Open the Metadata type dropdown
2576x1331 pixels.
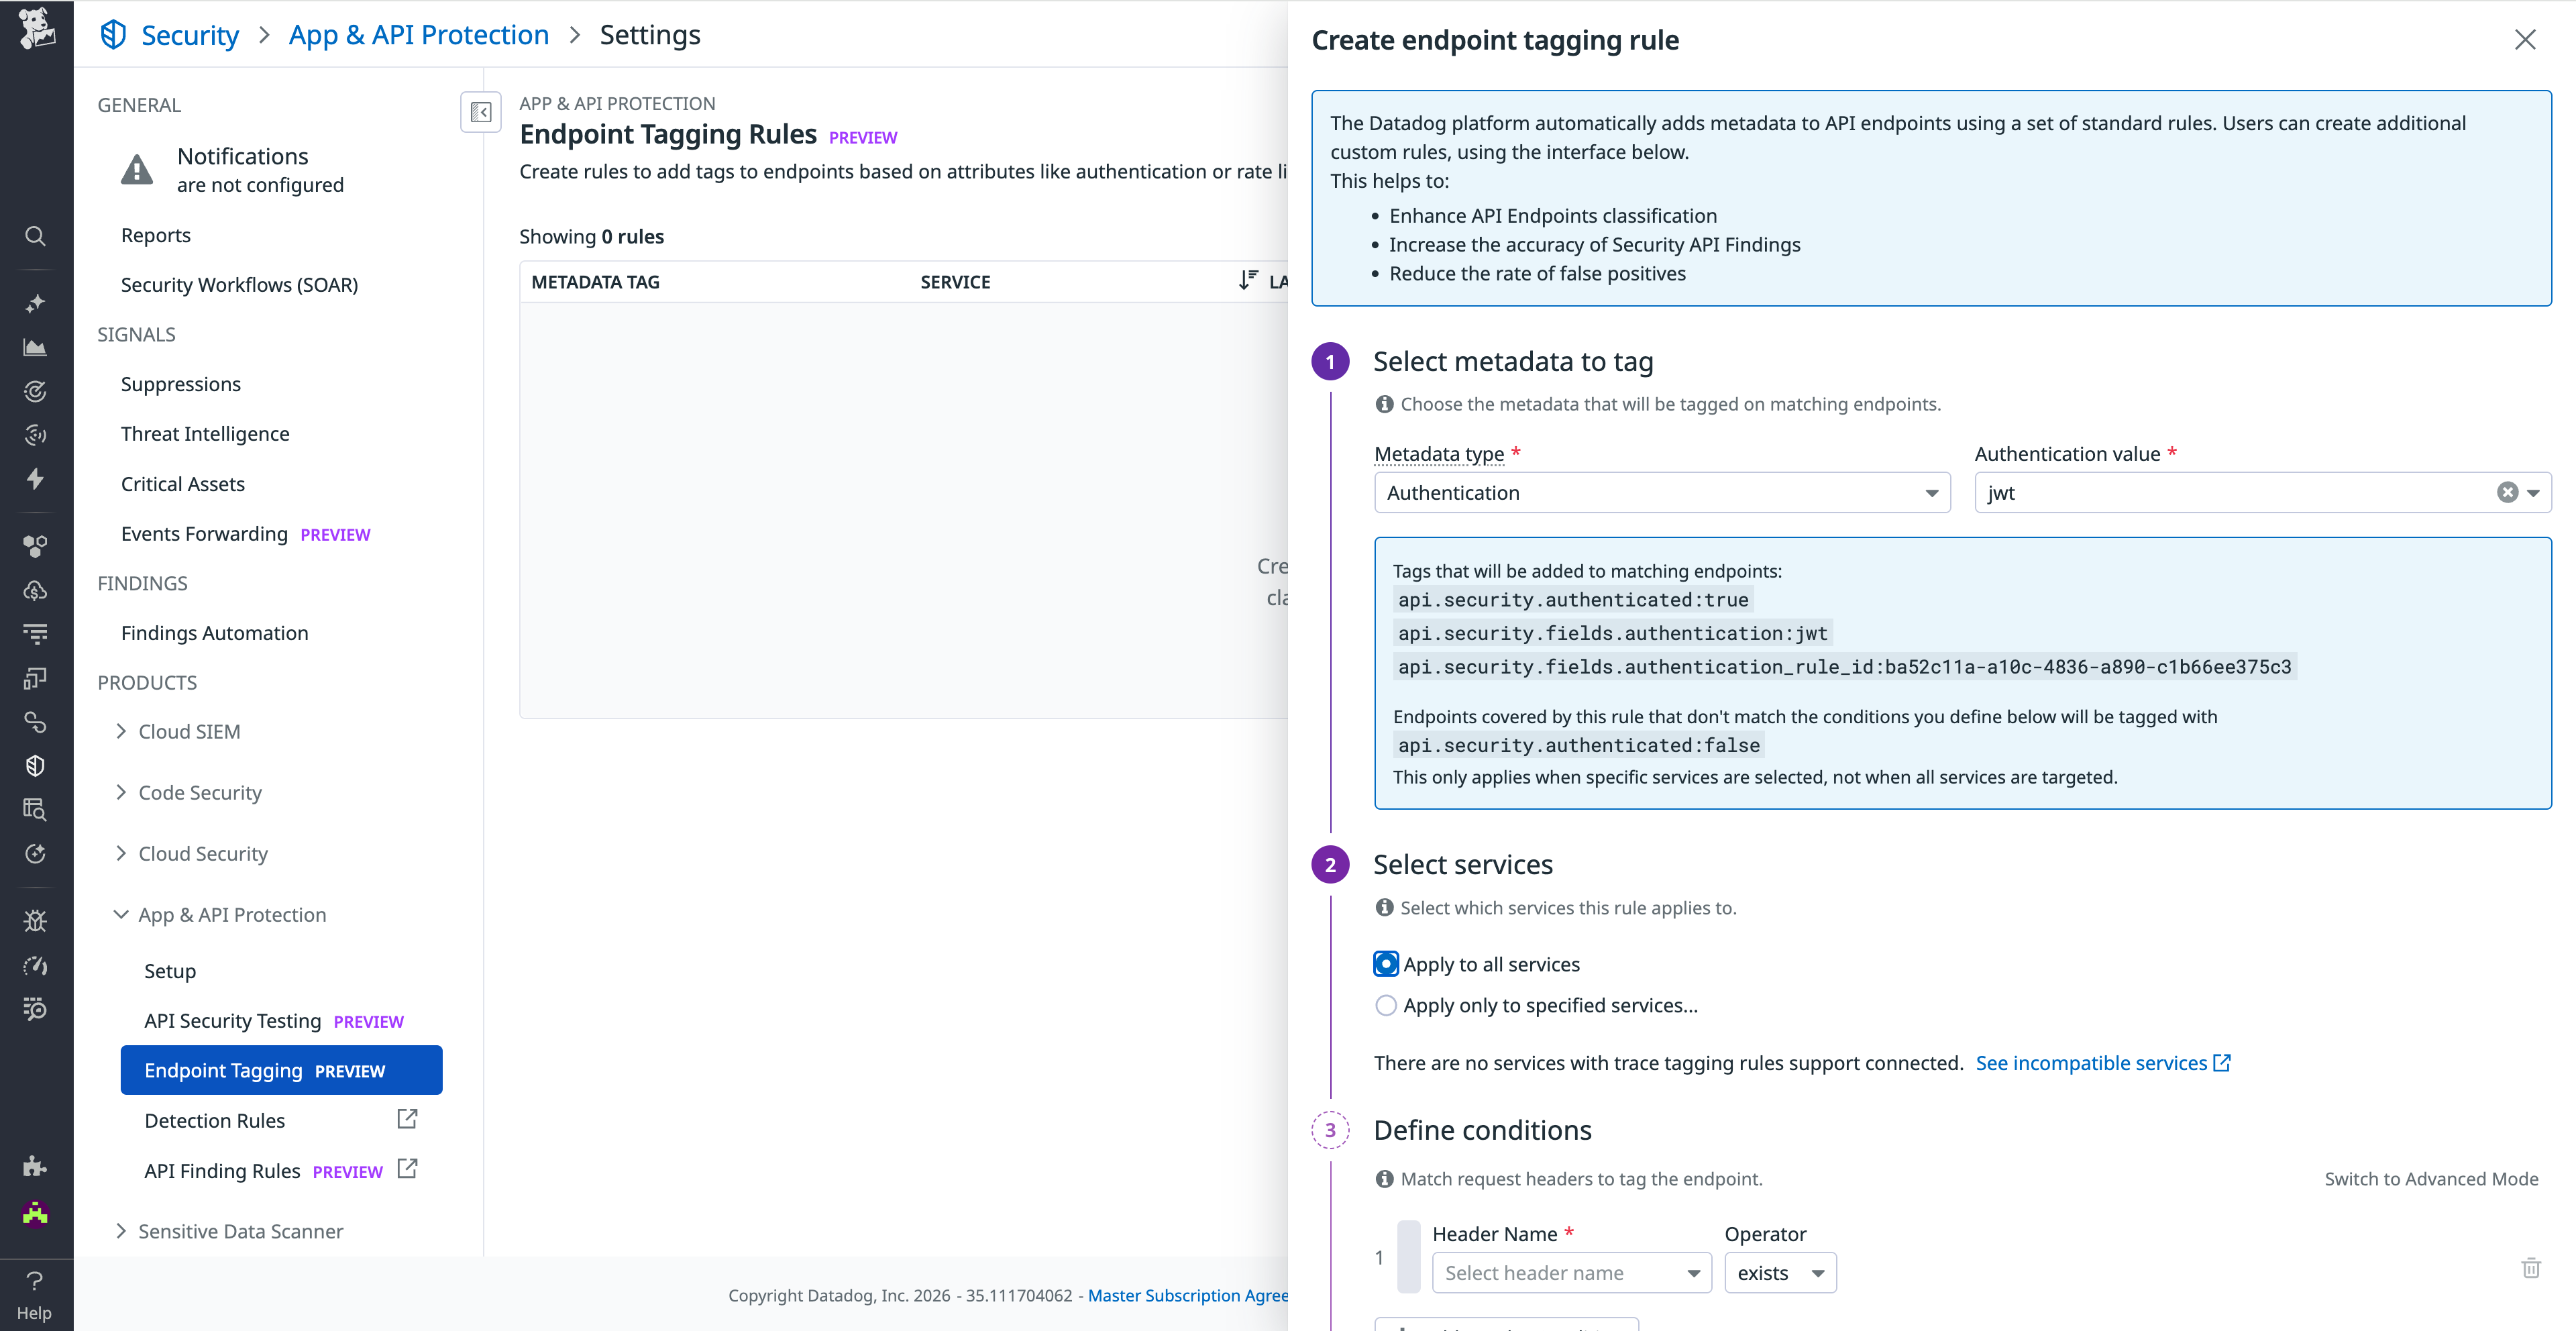(x=1662, y=492)
